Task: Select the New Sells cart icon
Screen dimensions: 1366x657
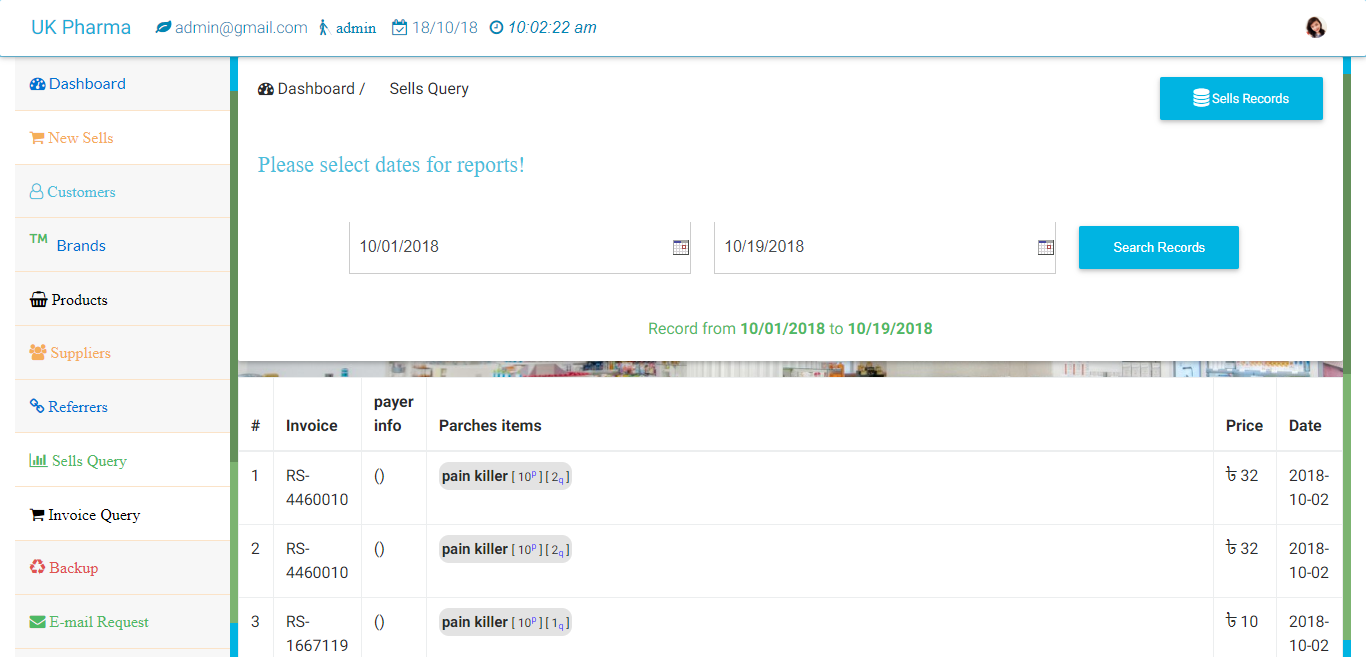Action: [x=37, y=137]
